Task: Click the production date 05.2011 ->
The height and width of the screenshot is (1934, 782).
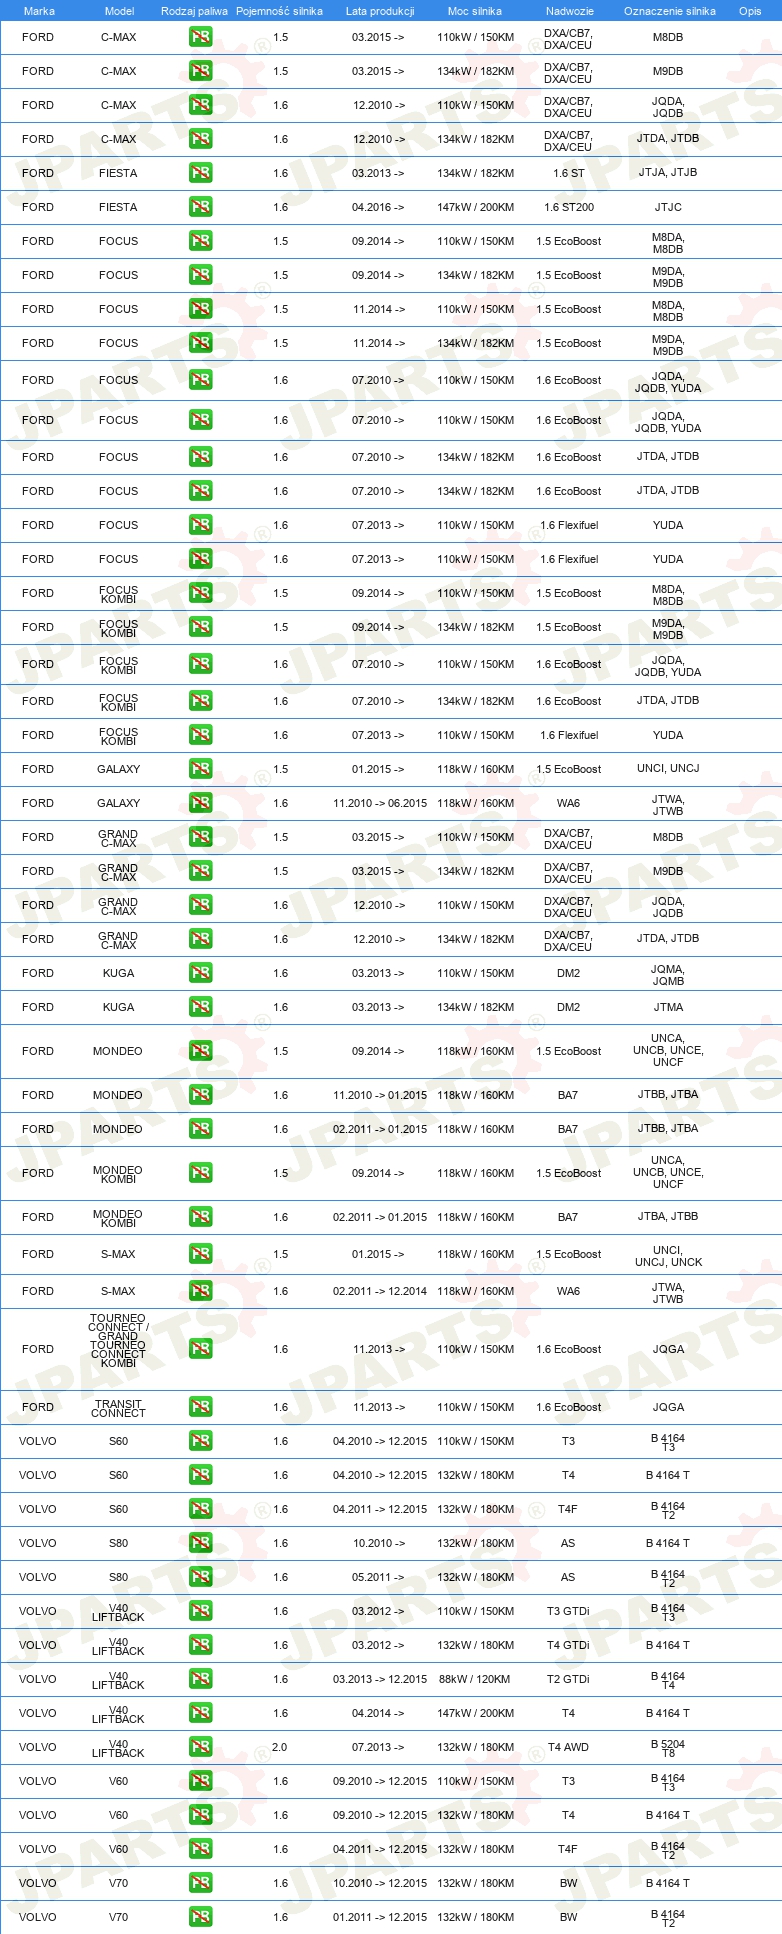Action: click(378, 1577)
